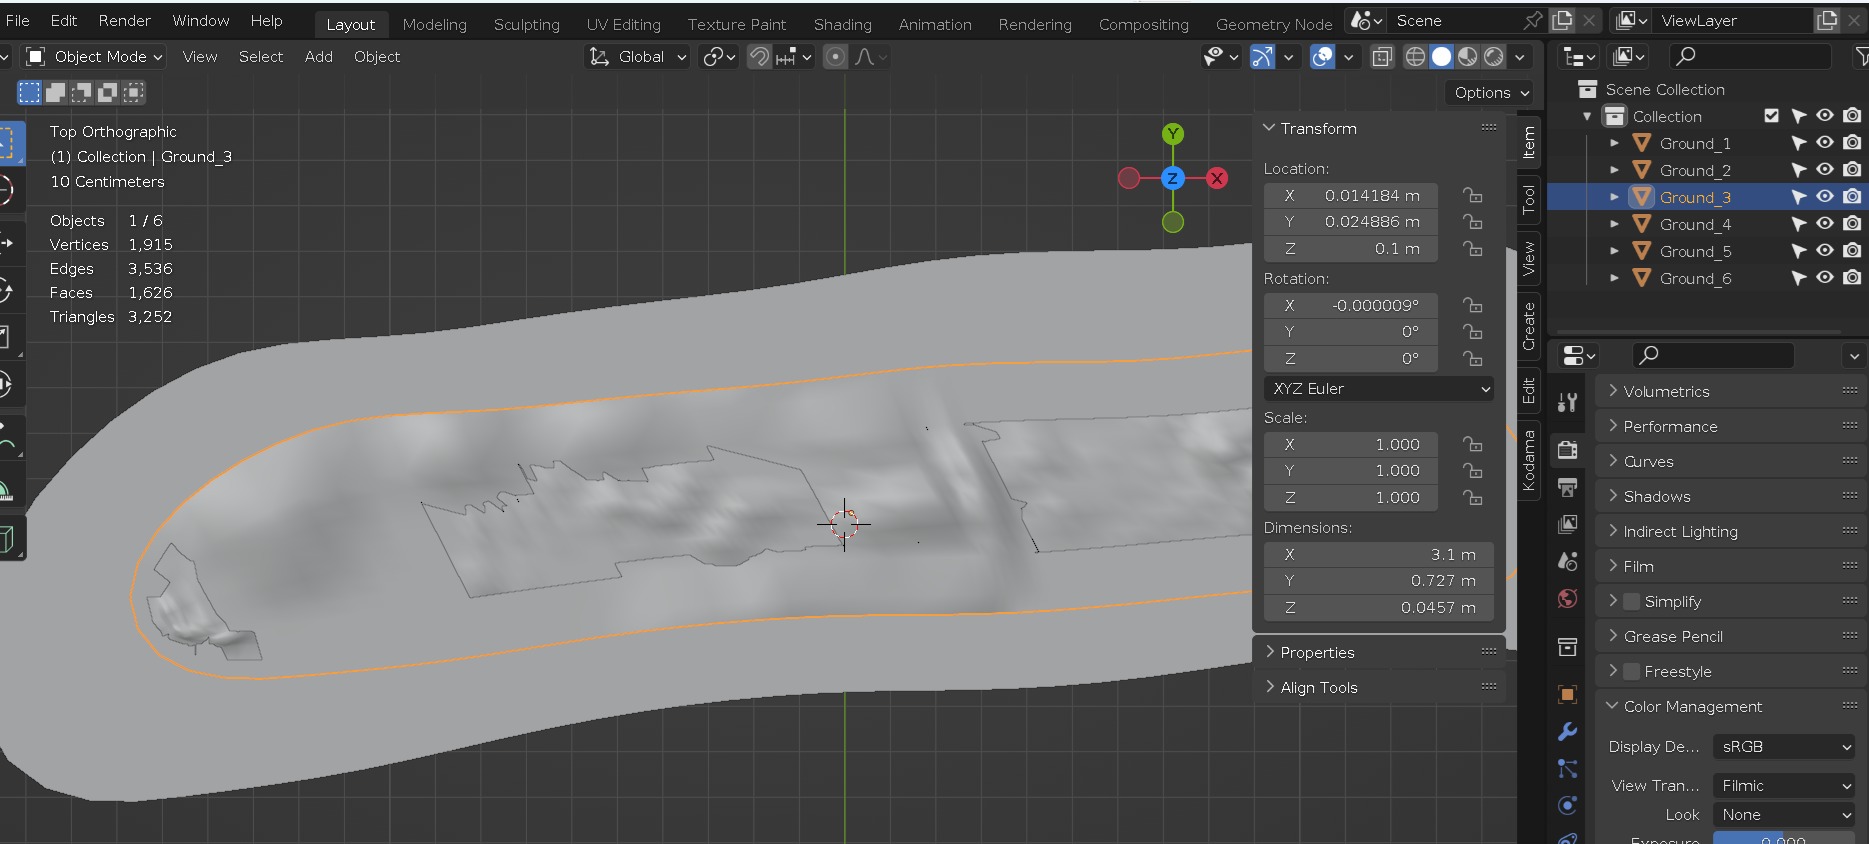Switch viewport to wireframe shading
The image size is (1869, 844).
[x=1415, y=57]
